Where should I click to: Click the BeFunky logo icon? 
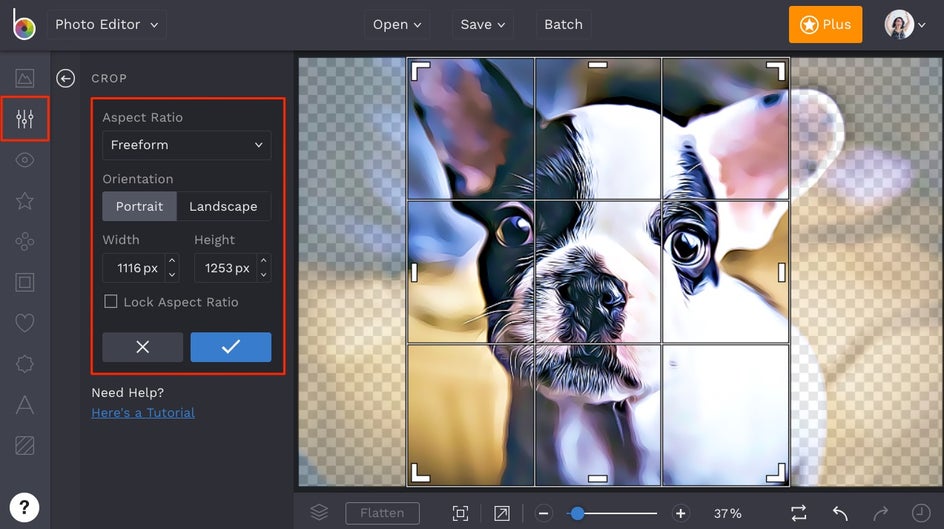pos(23,24)
